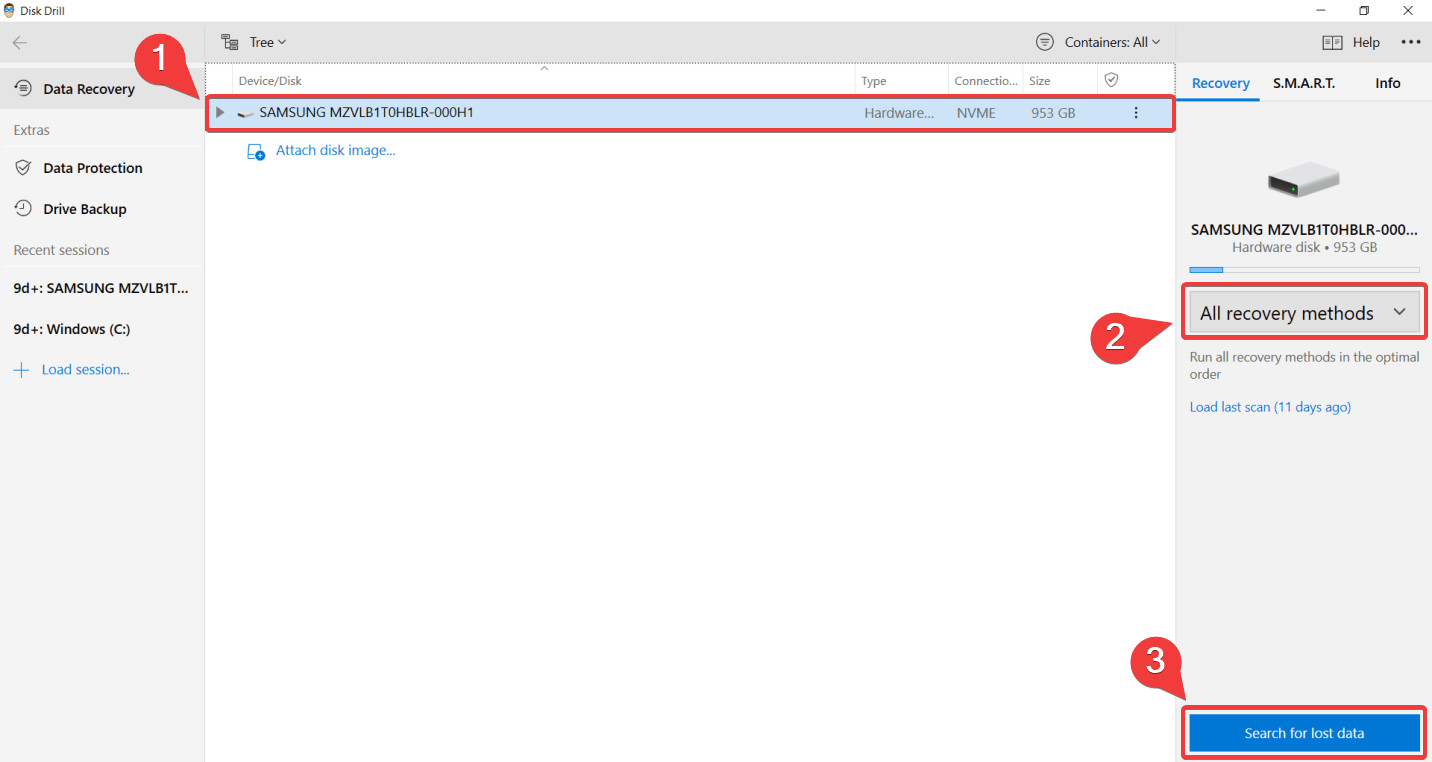Image resolution: width=1432 pixels, height=762 pixels.
Task: Click the Hardware... type cell
Action: click(x=899, y=113)
